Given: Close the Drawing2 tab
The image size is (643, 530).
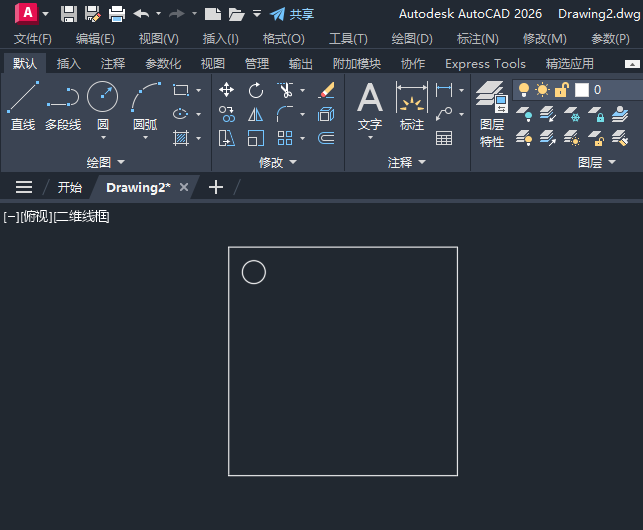Looking at the screenshot, I should pos(184,187).
